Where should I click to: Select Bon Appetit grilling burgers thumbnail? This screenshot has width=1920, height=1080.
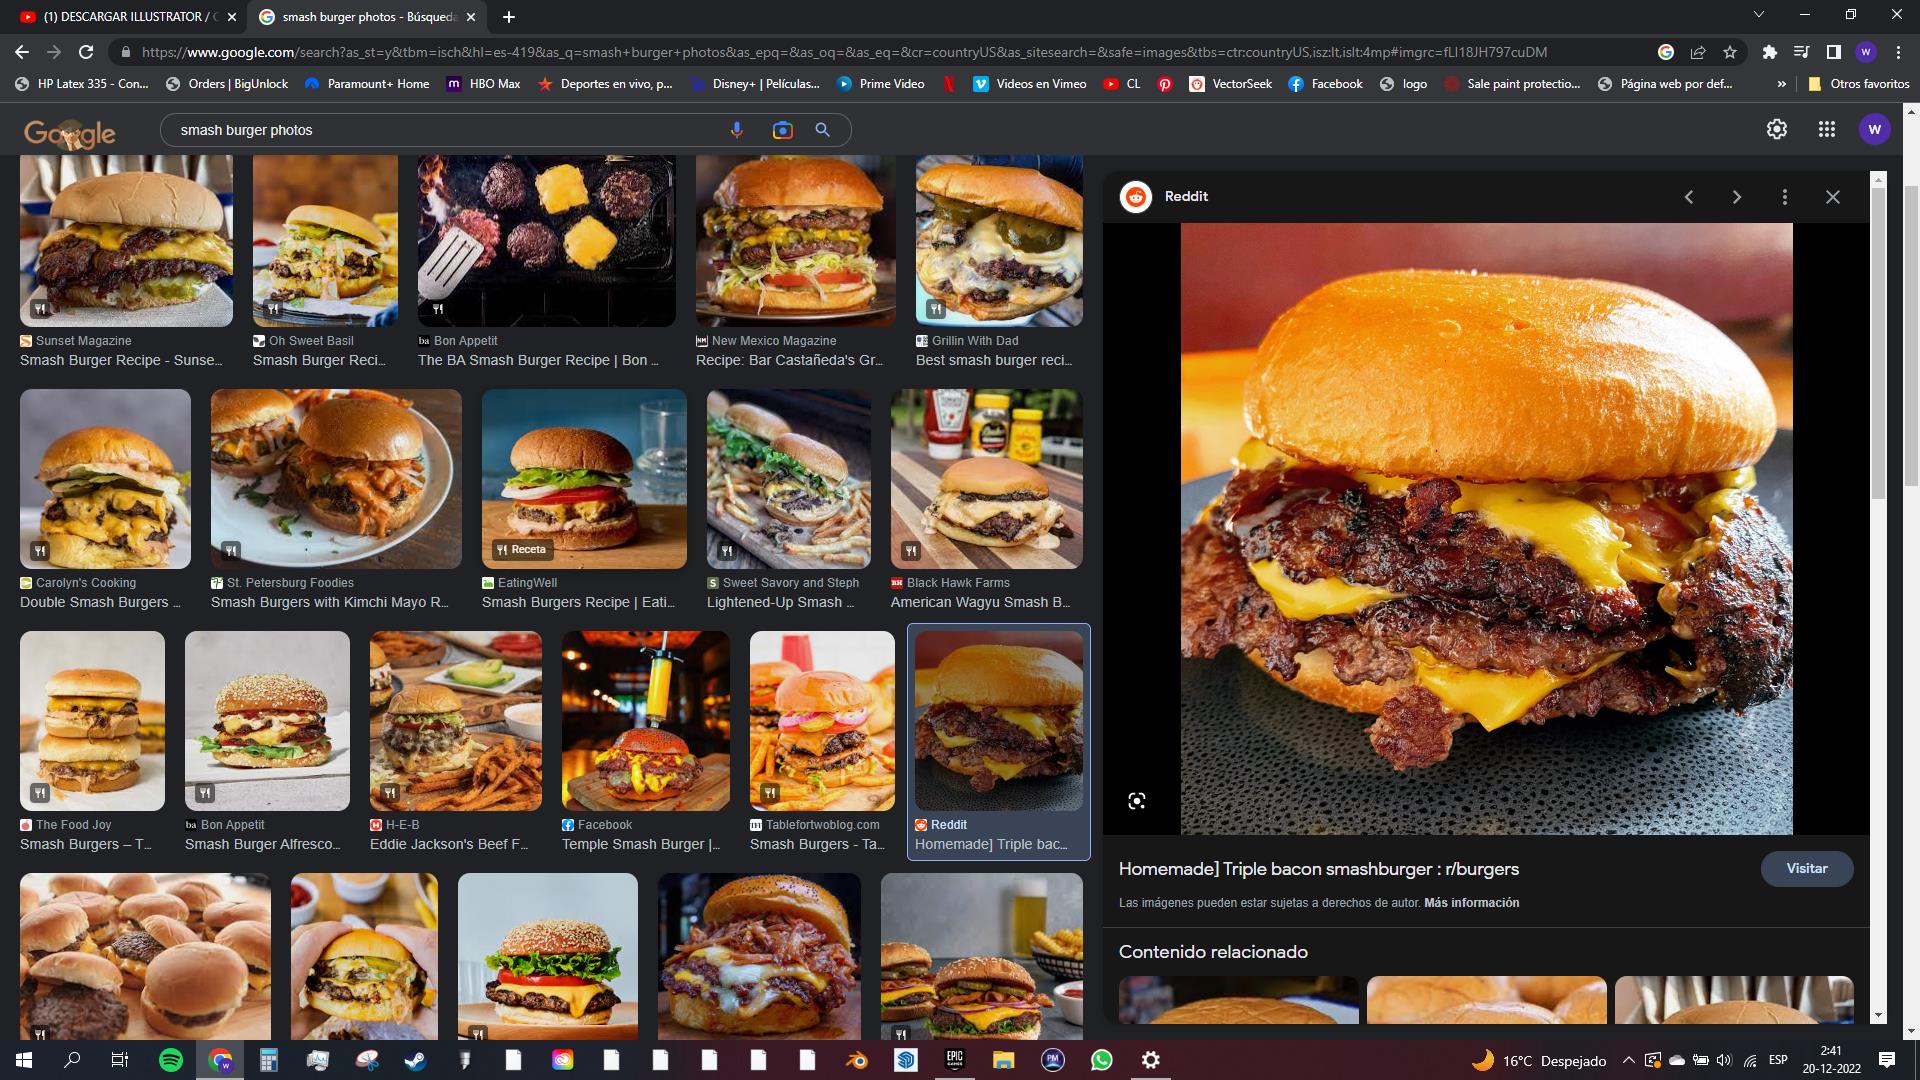pyautogui.click(x=546, y=241)
